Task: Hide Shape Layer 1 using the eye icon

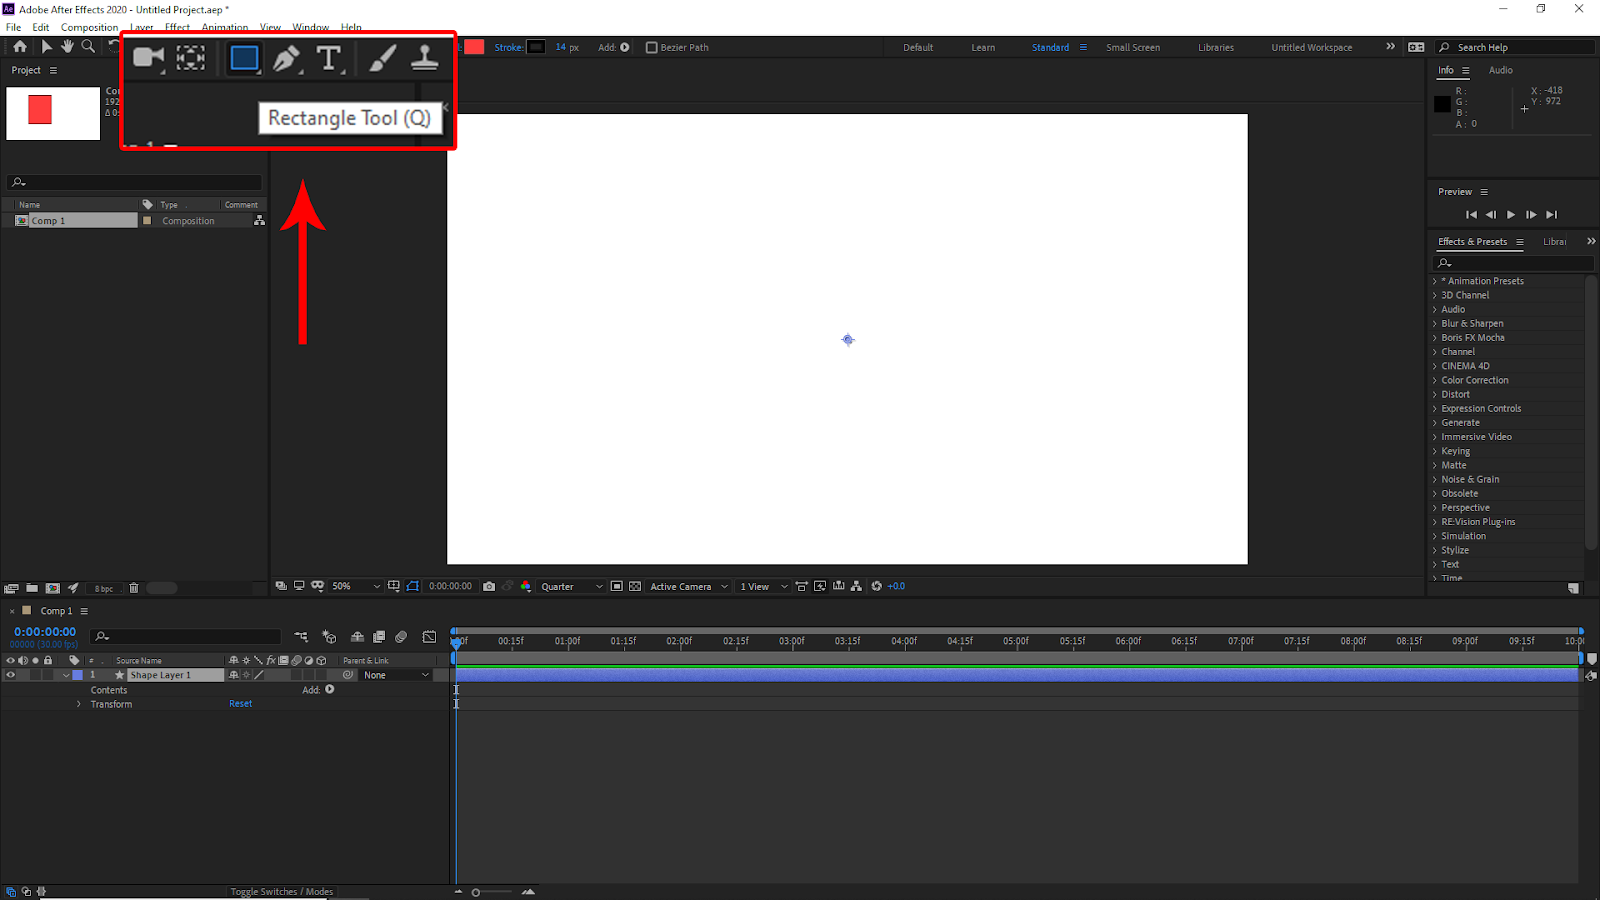Action: point(11,675)
